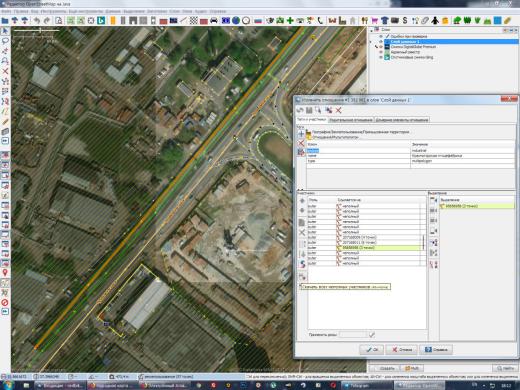Toggle visibility of validation errors layer

point(381,36)
